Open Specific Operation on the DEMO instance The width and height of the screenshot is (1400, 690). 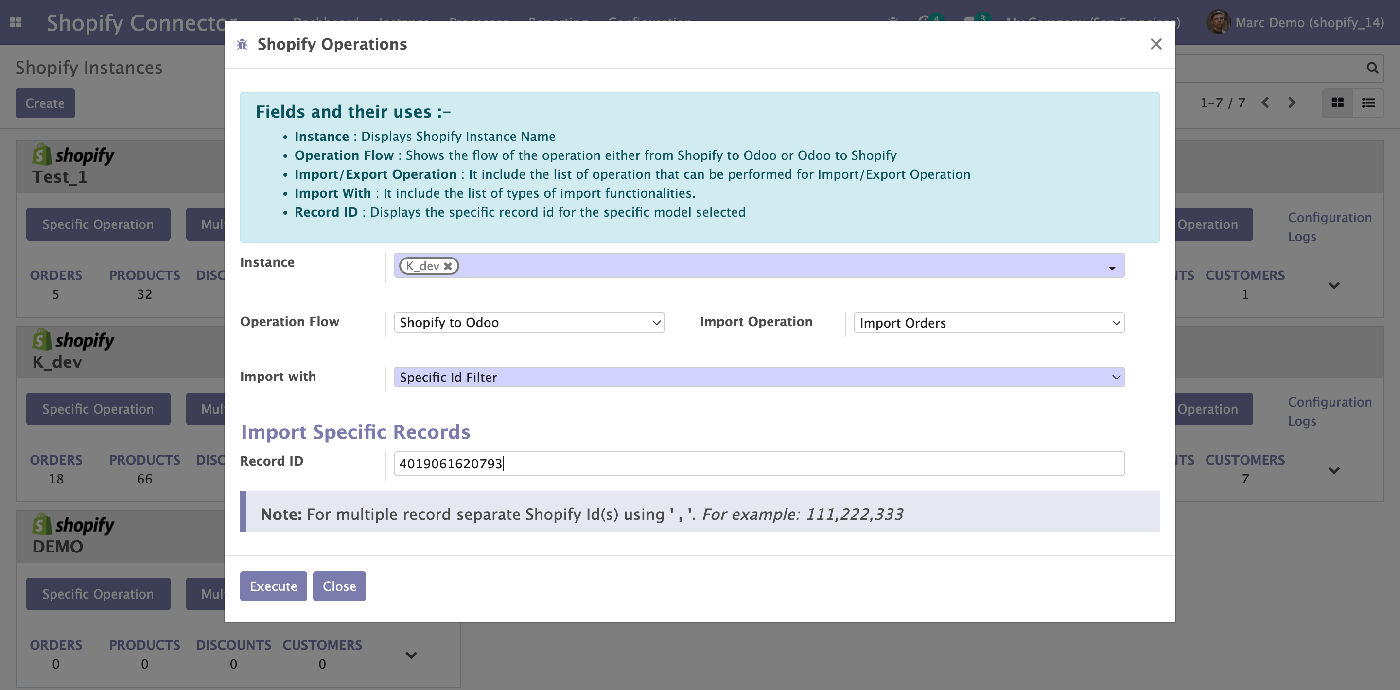tap(98, 594)
